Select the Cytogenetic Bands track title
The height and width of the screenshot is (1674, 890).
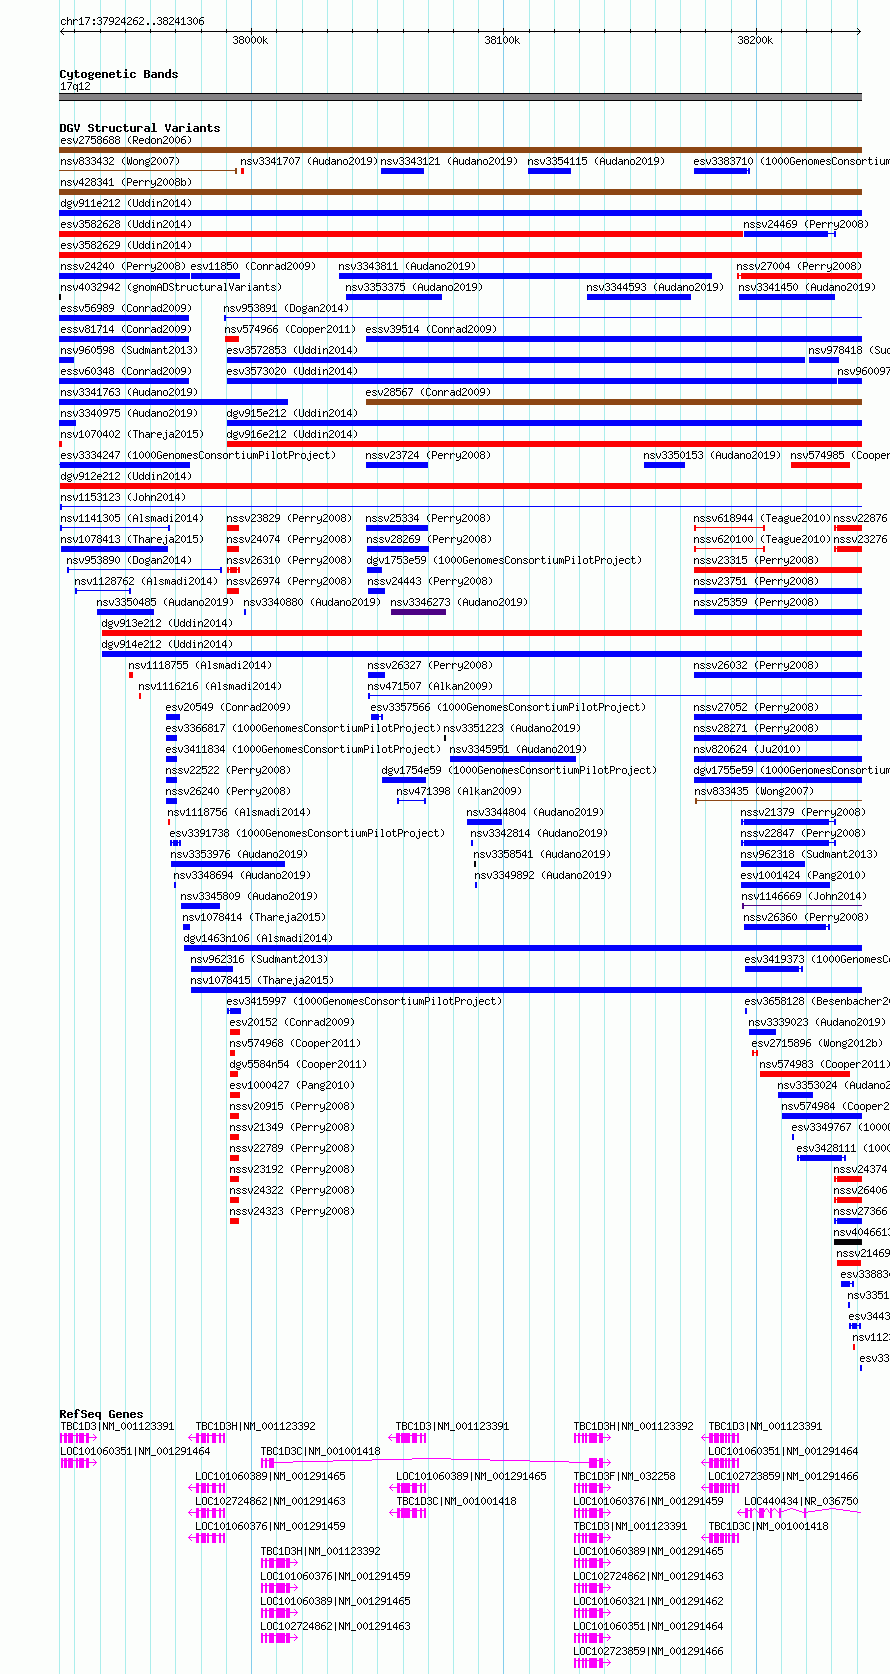[119, 74]
